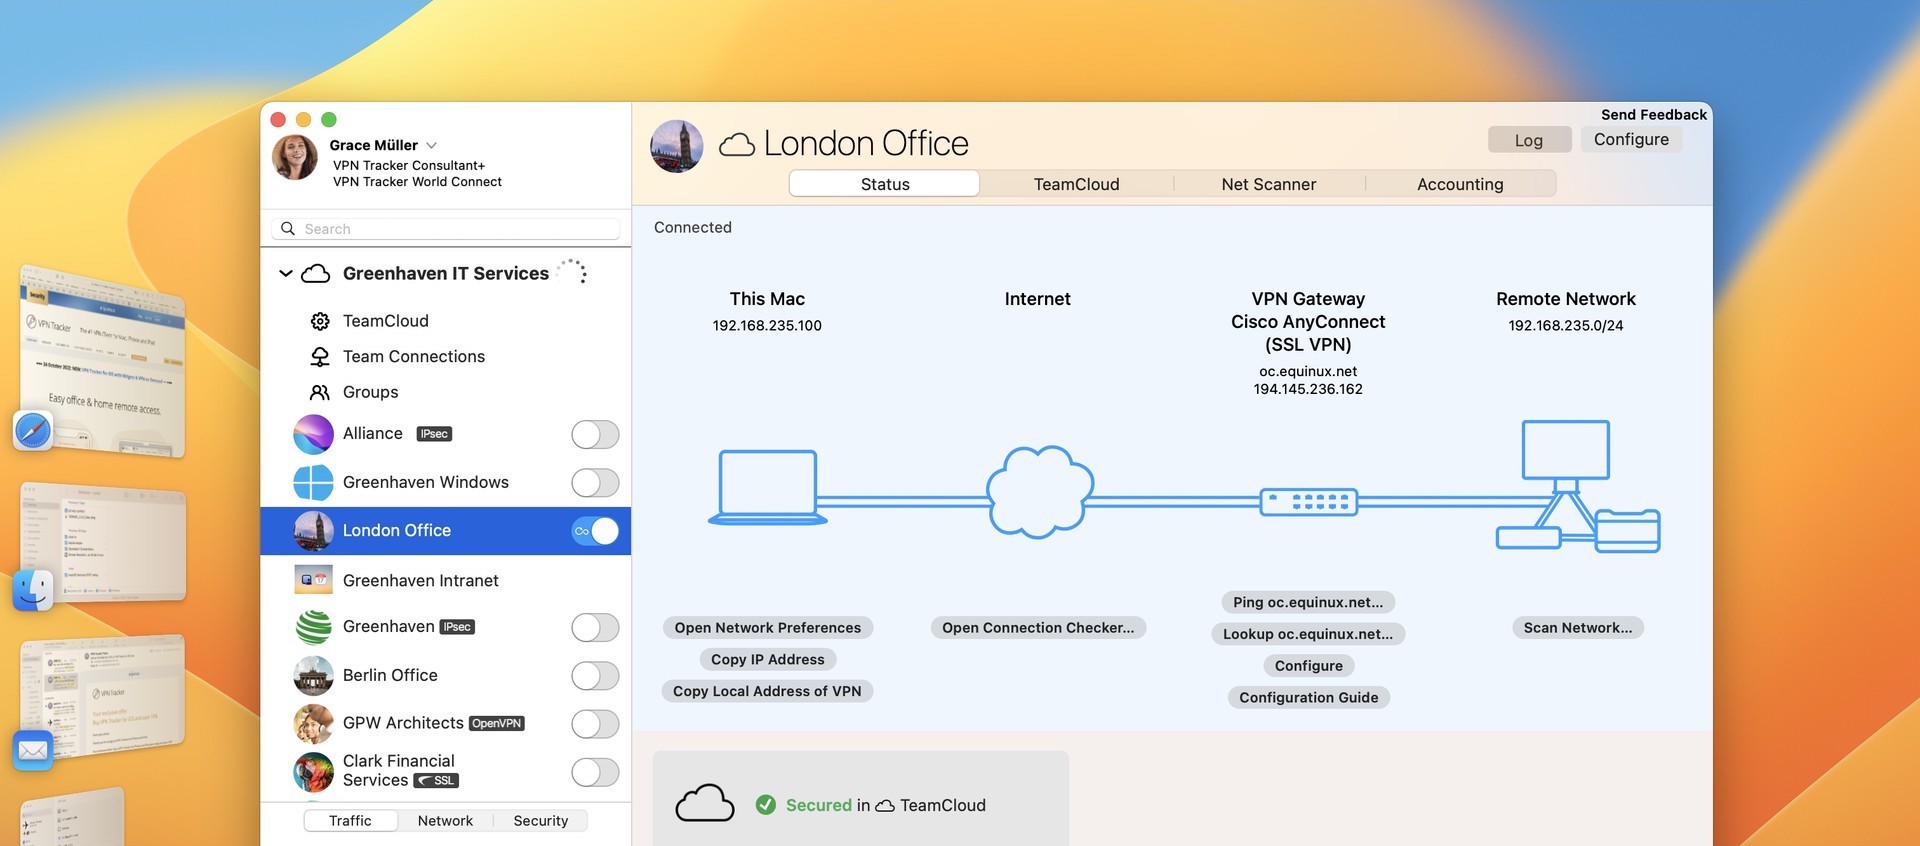Open Safari from the Dock

[x=33, y=431]
